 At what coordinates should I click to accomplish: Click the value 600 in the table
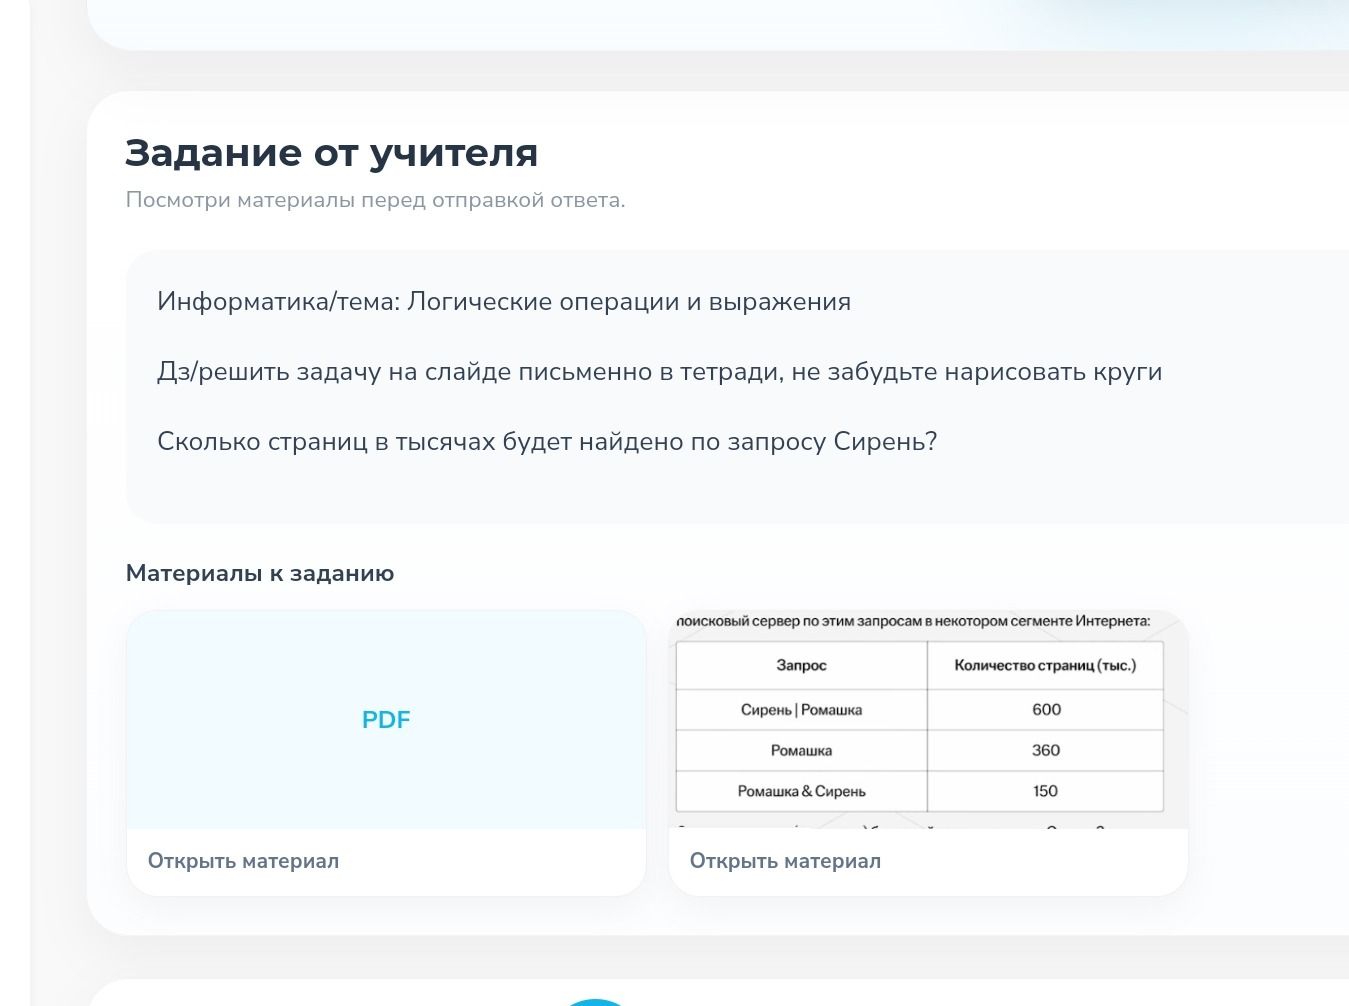[x=1046, y=710]
